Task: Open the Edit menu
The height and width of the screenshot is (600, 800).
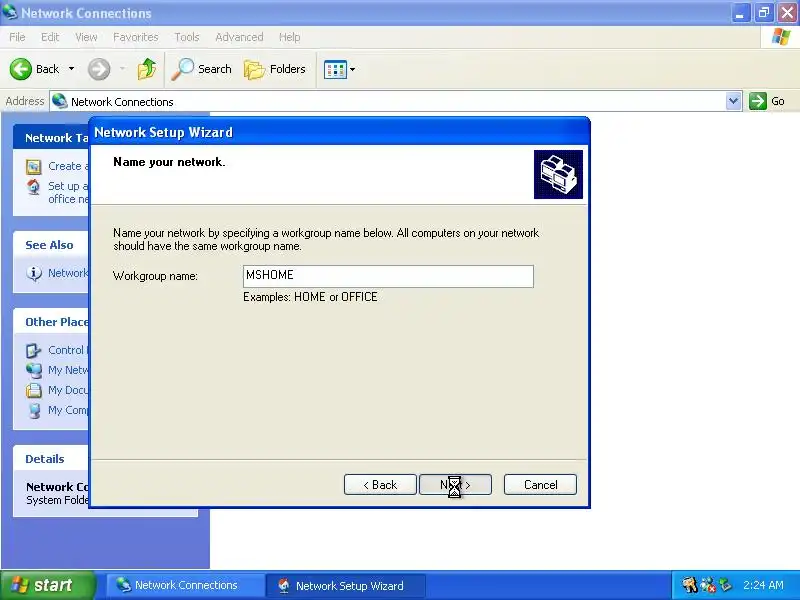Action: pyautogui.click(x=50, y=37)
